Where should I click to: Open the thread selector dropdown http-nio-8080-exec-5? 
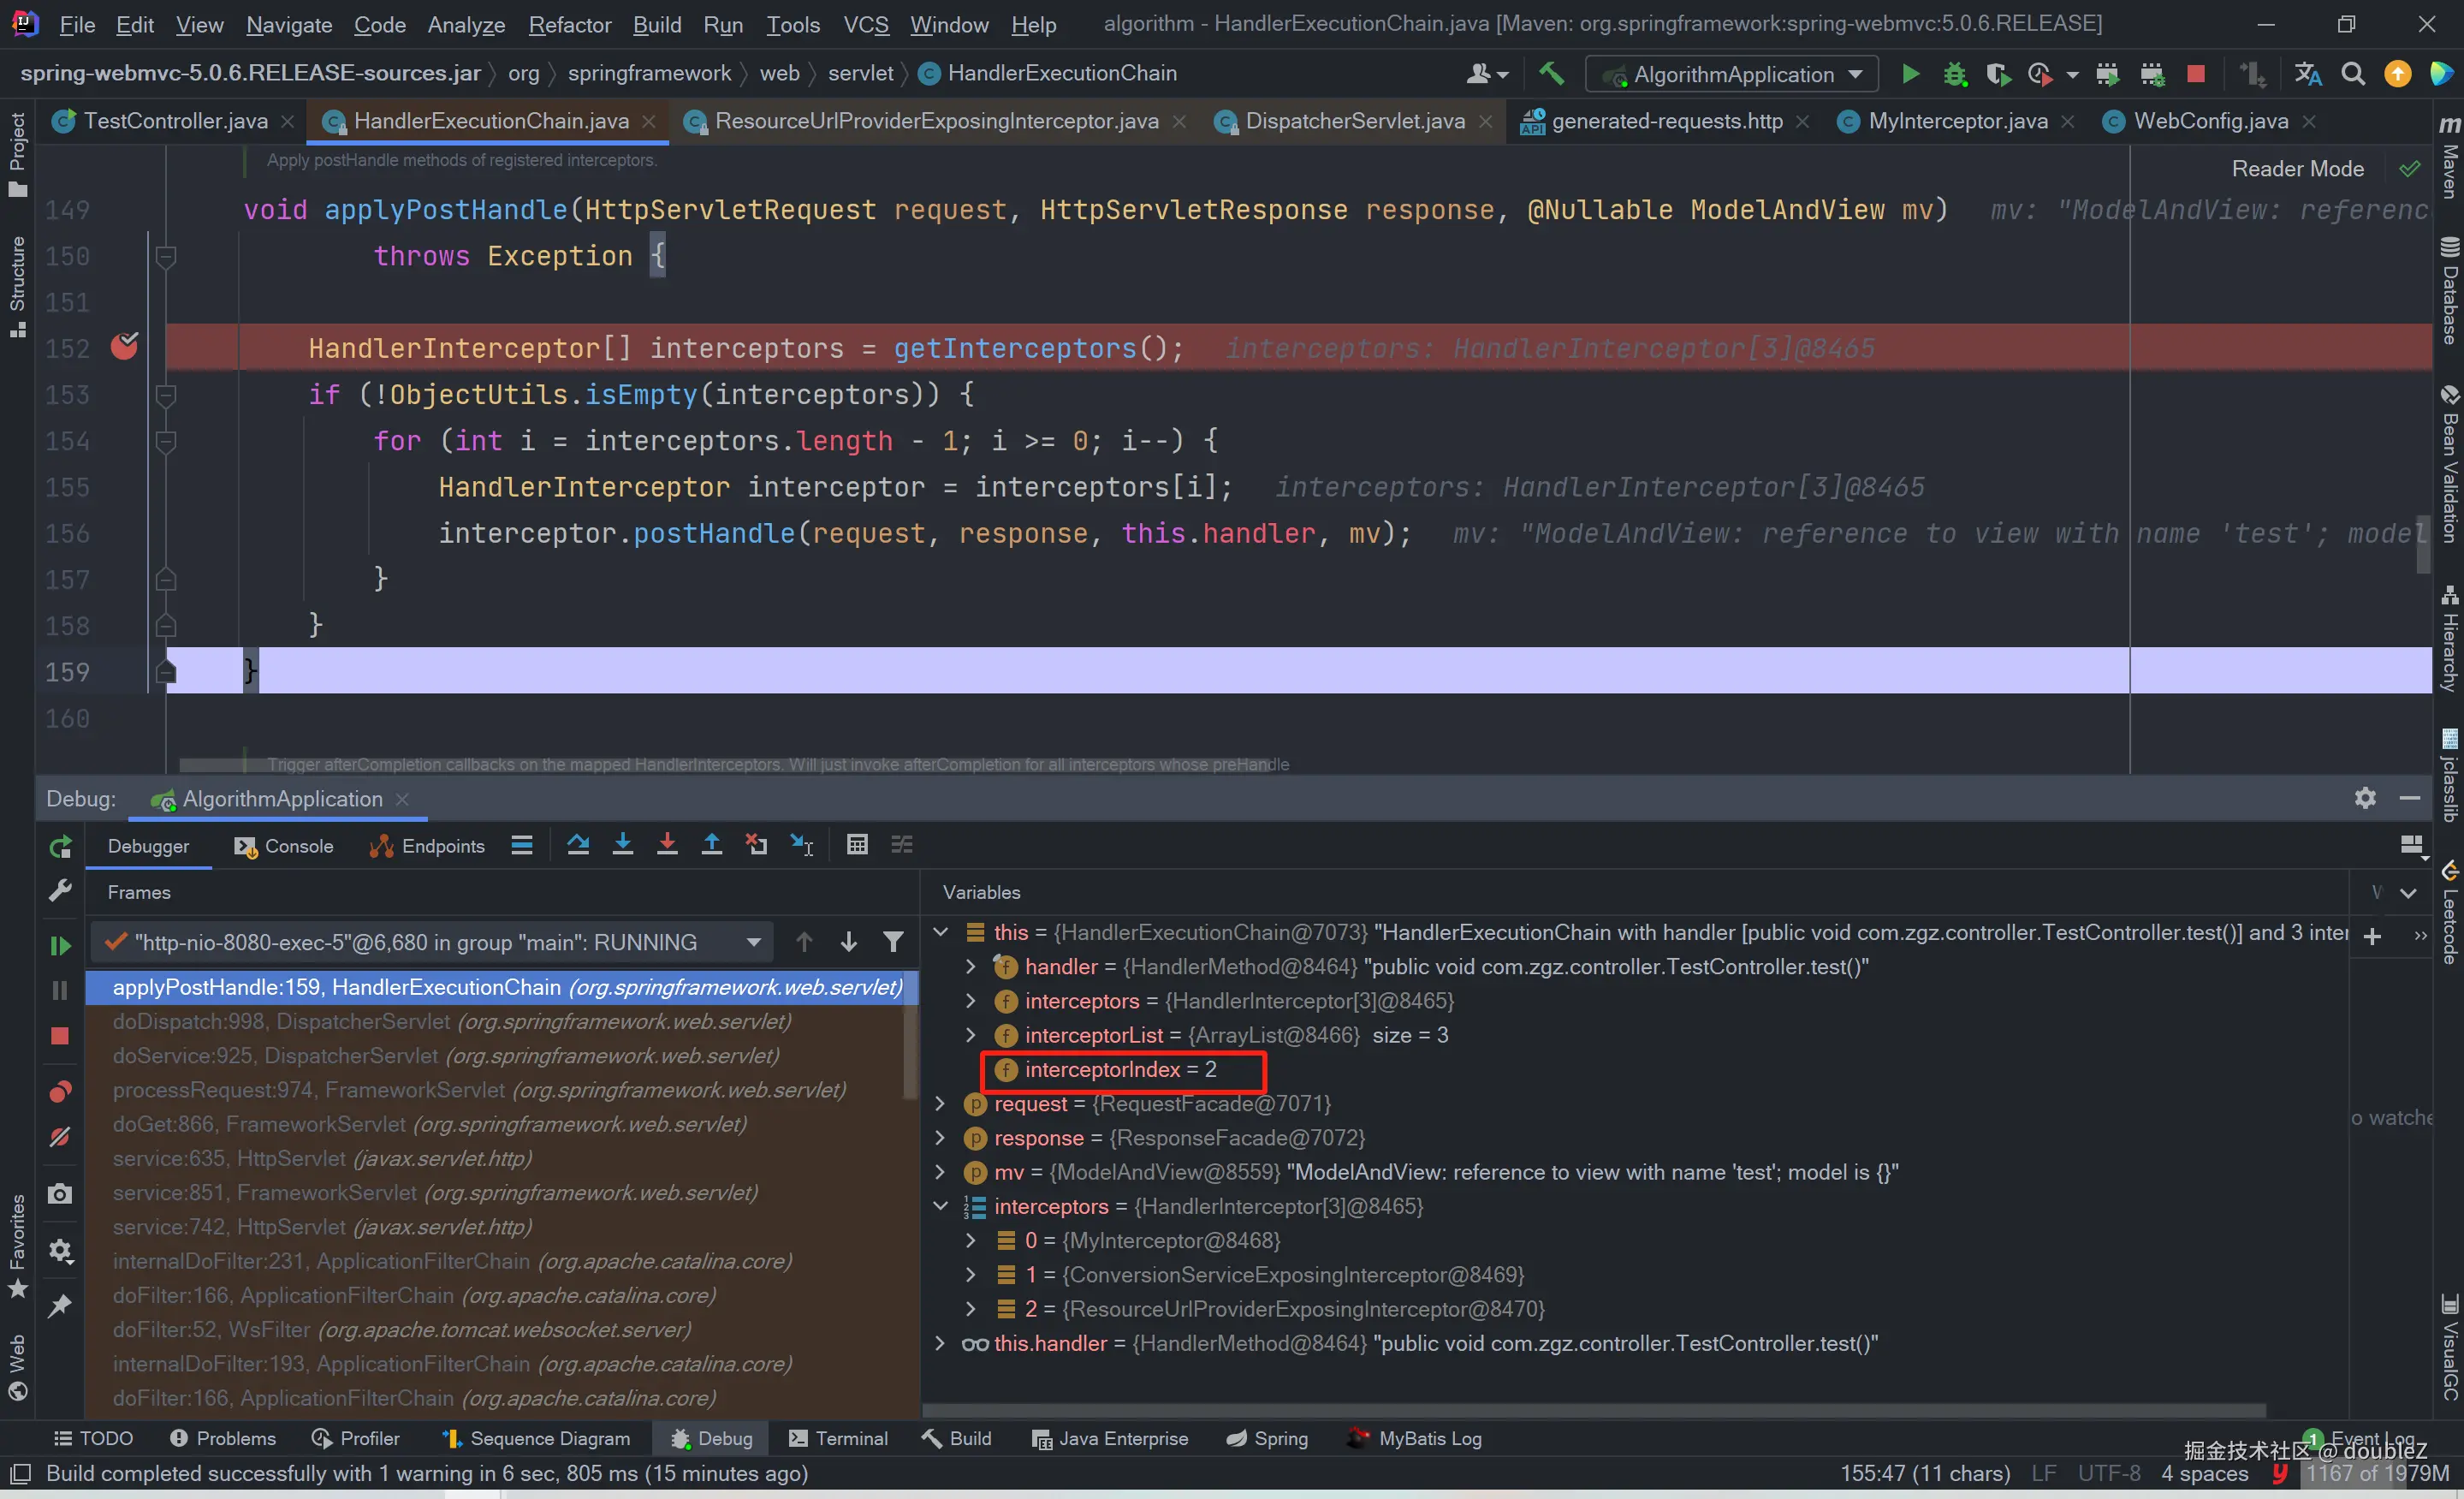pyautogui.click(x=753, y=942)
